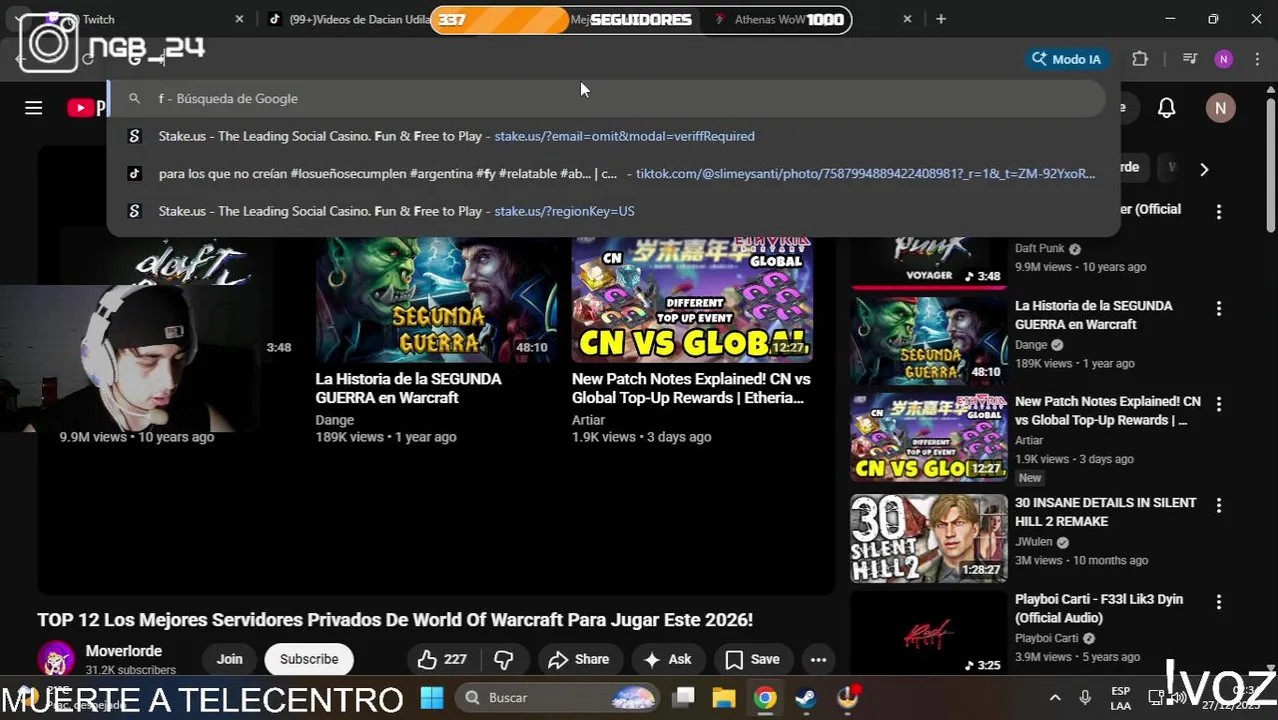The image size is (1278, 720).
Task: Open sidebar Playboi Carti F33l Lik3 Dyin title
Action: tap(1099, 608)
